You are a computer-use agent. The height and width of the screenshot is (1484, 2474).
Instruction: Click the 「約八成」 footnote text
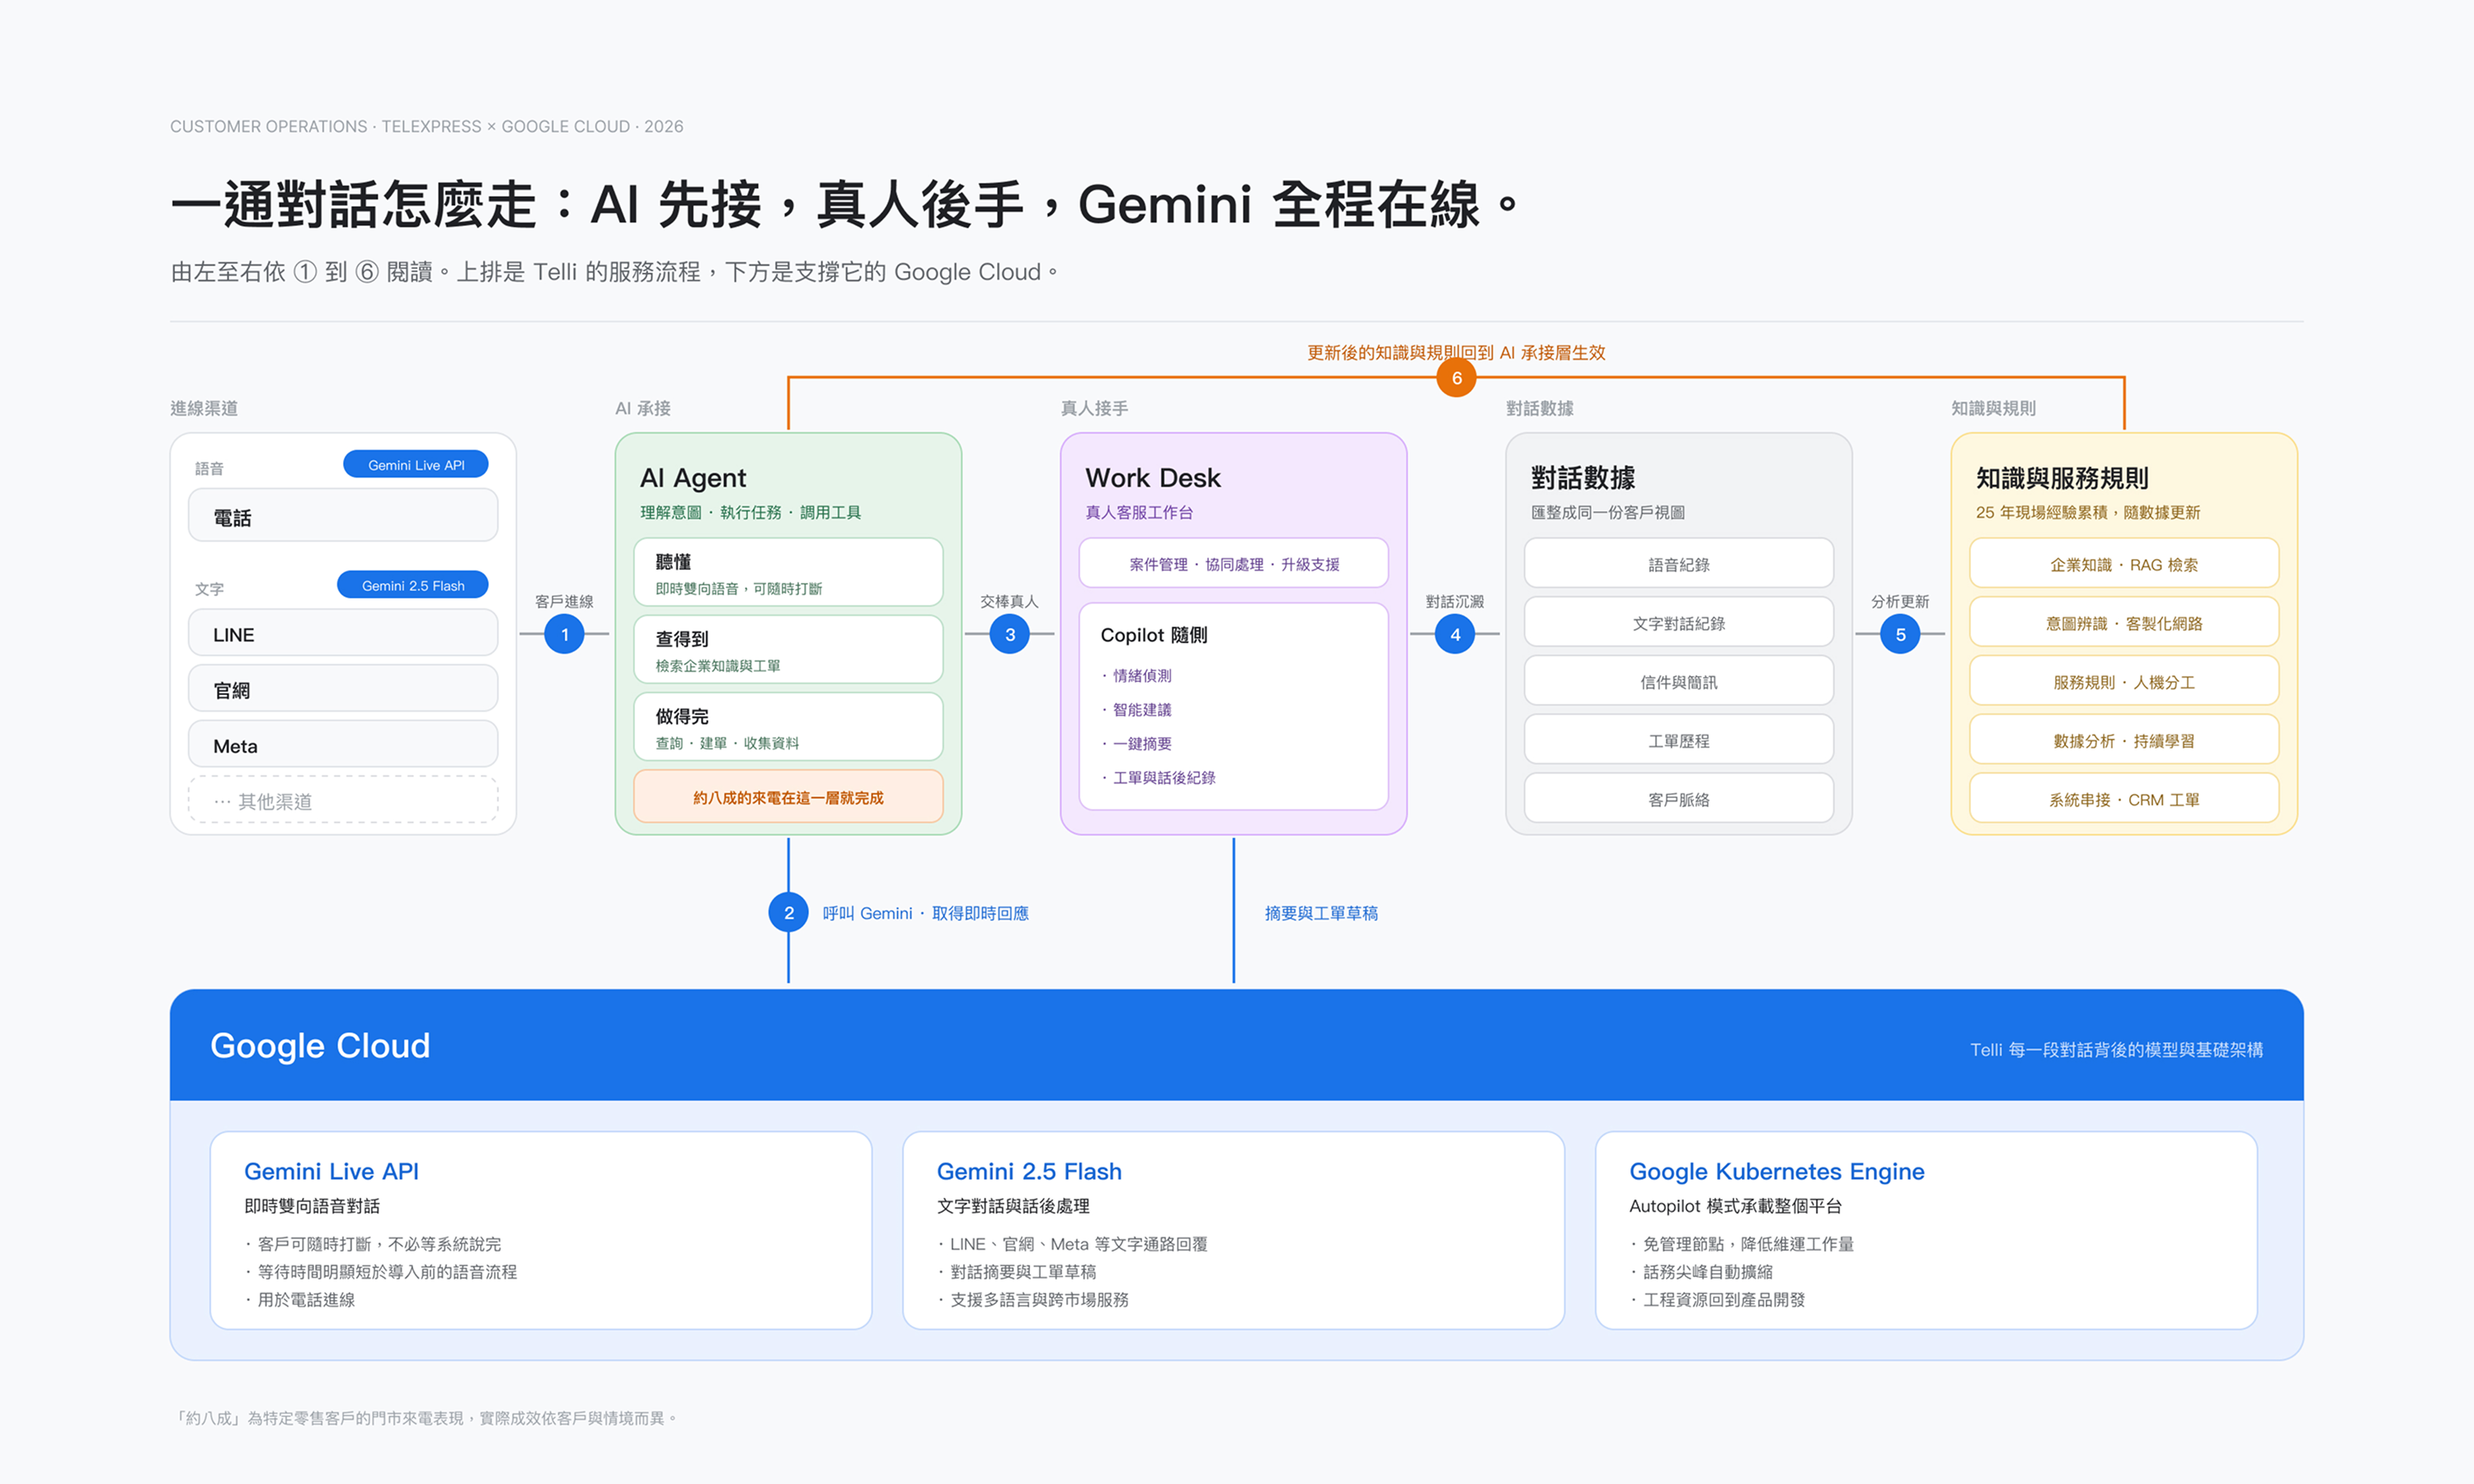point(427,1418)
